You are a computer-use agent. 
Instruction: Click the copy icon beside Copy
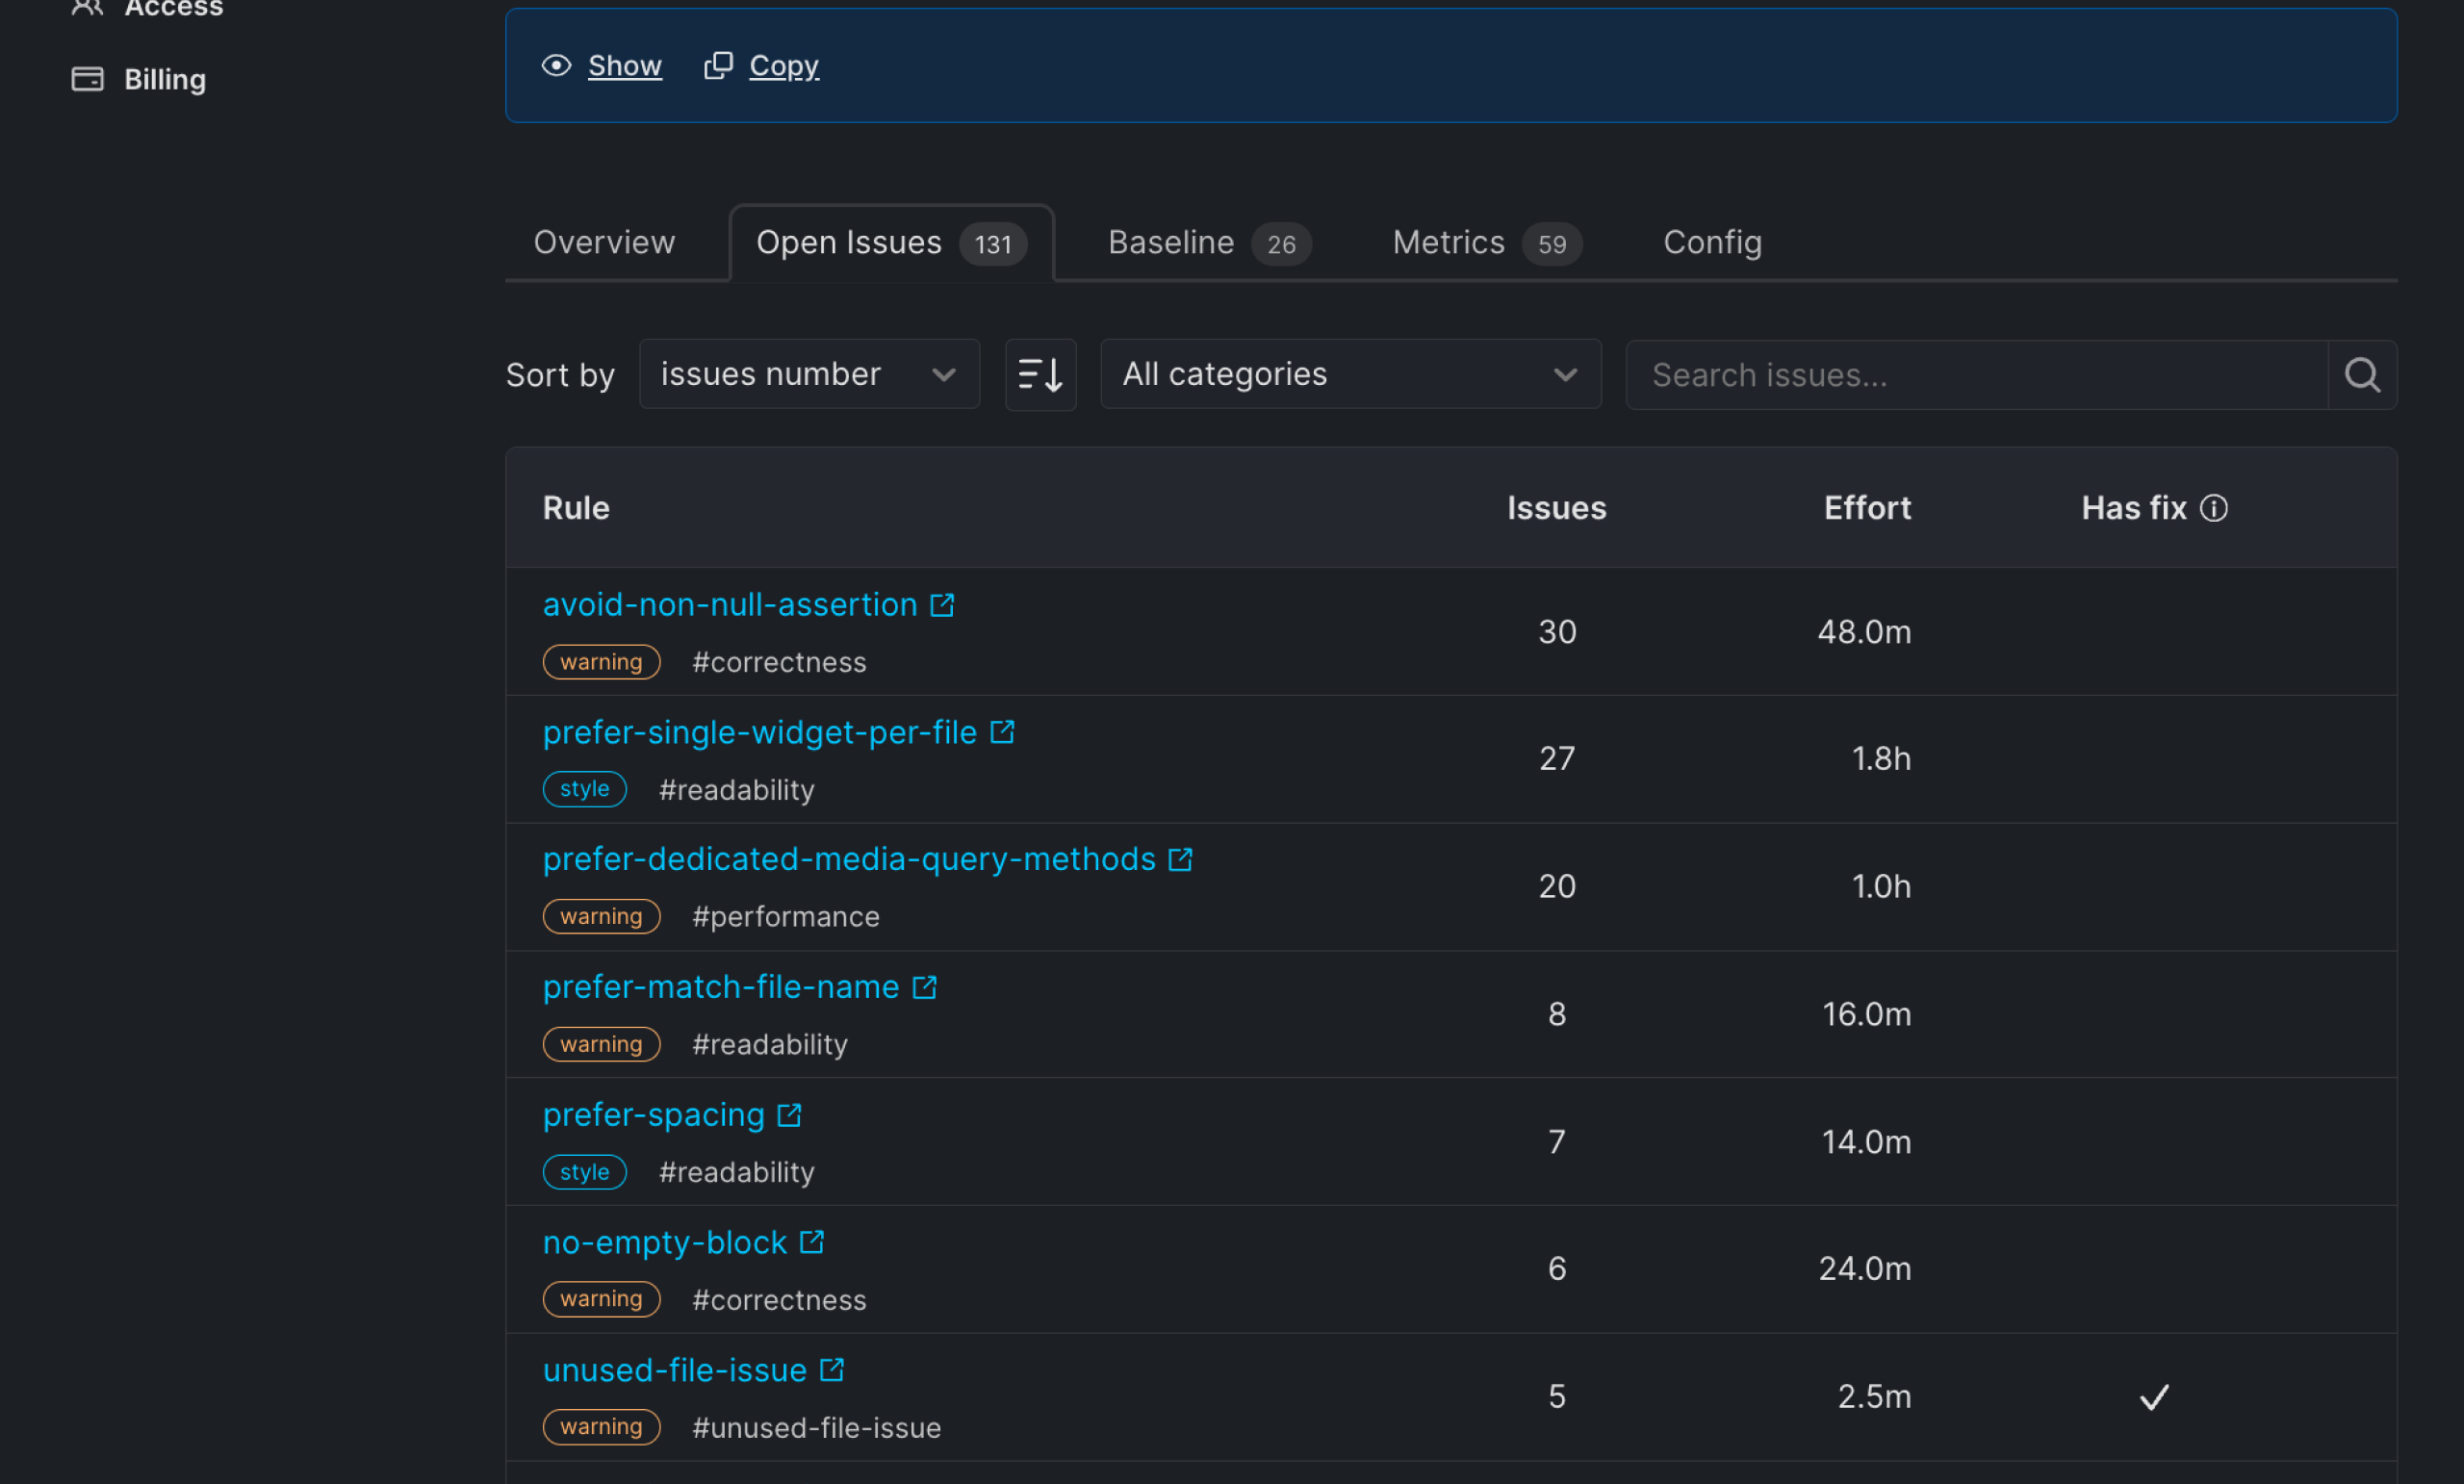pos(718,66)
